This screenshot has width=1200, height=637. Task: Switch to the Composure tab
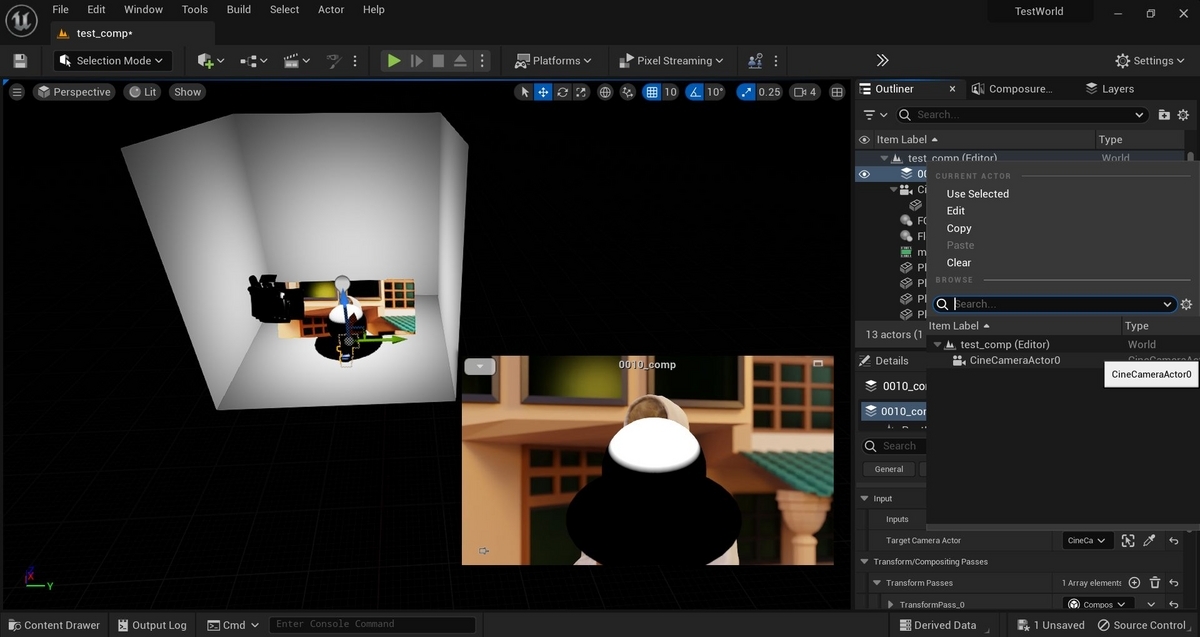(1012, 89)
